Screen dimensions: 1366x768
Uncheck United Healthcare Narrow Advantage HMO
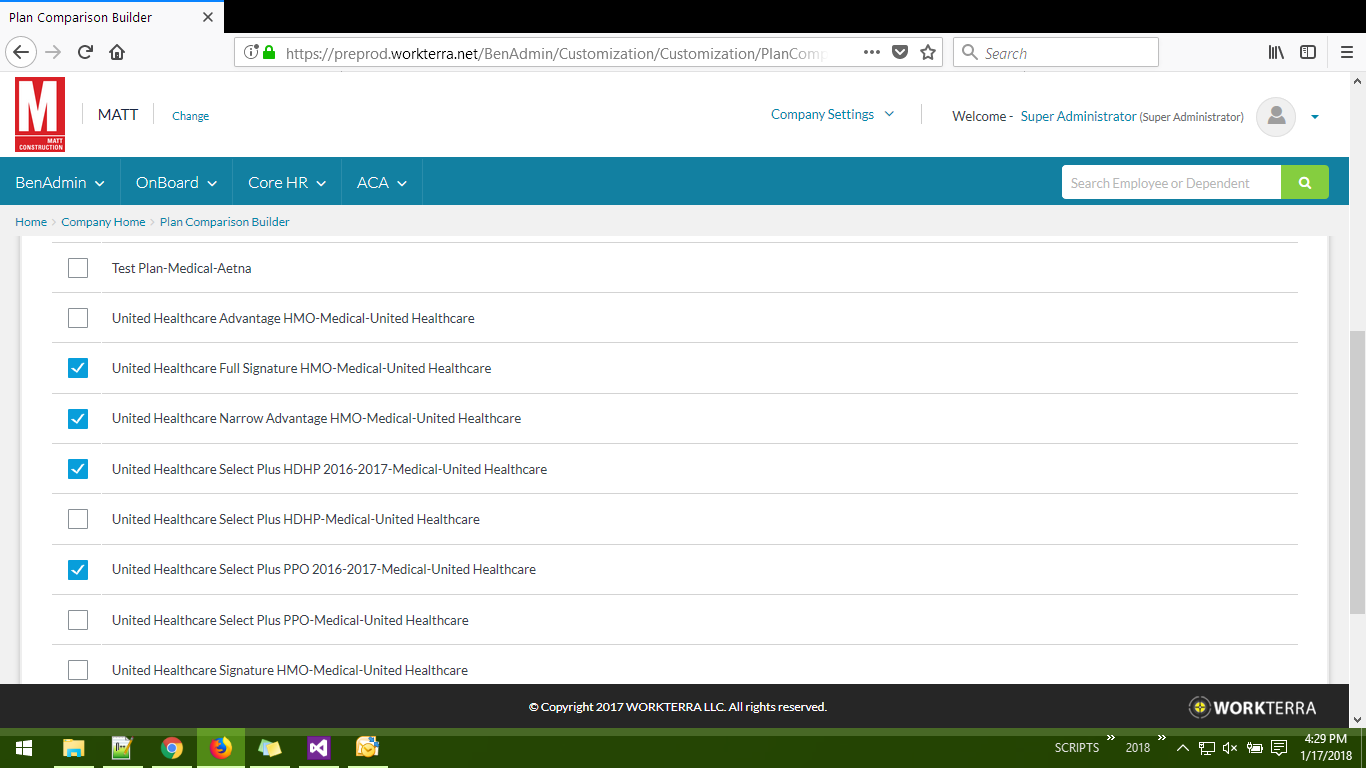[78, 418]
